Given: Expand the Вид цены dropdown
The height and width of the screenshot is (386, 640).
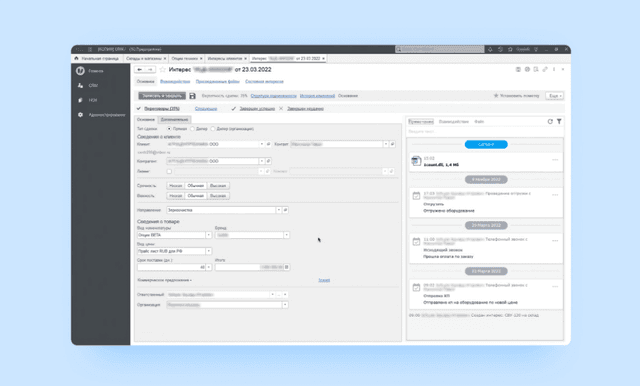Looking at the screenshot, I should (x=209, y=251).
